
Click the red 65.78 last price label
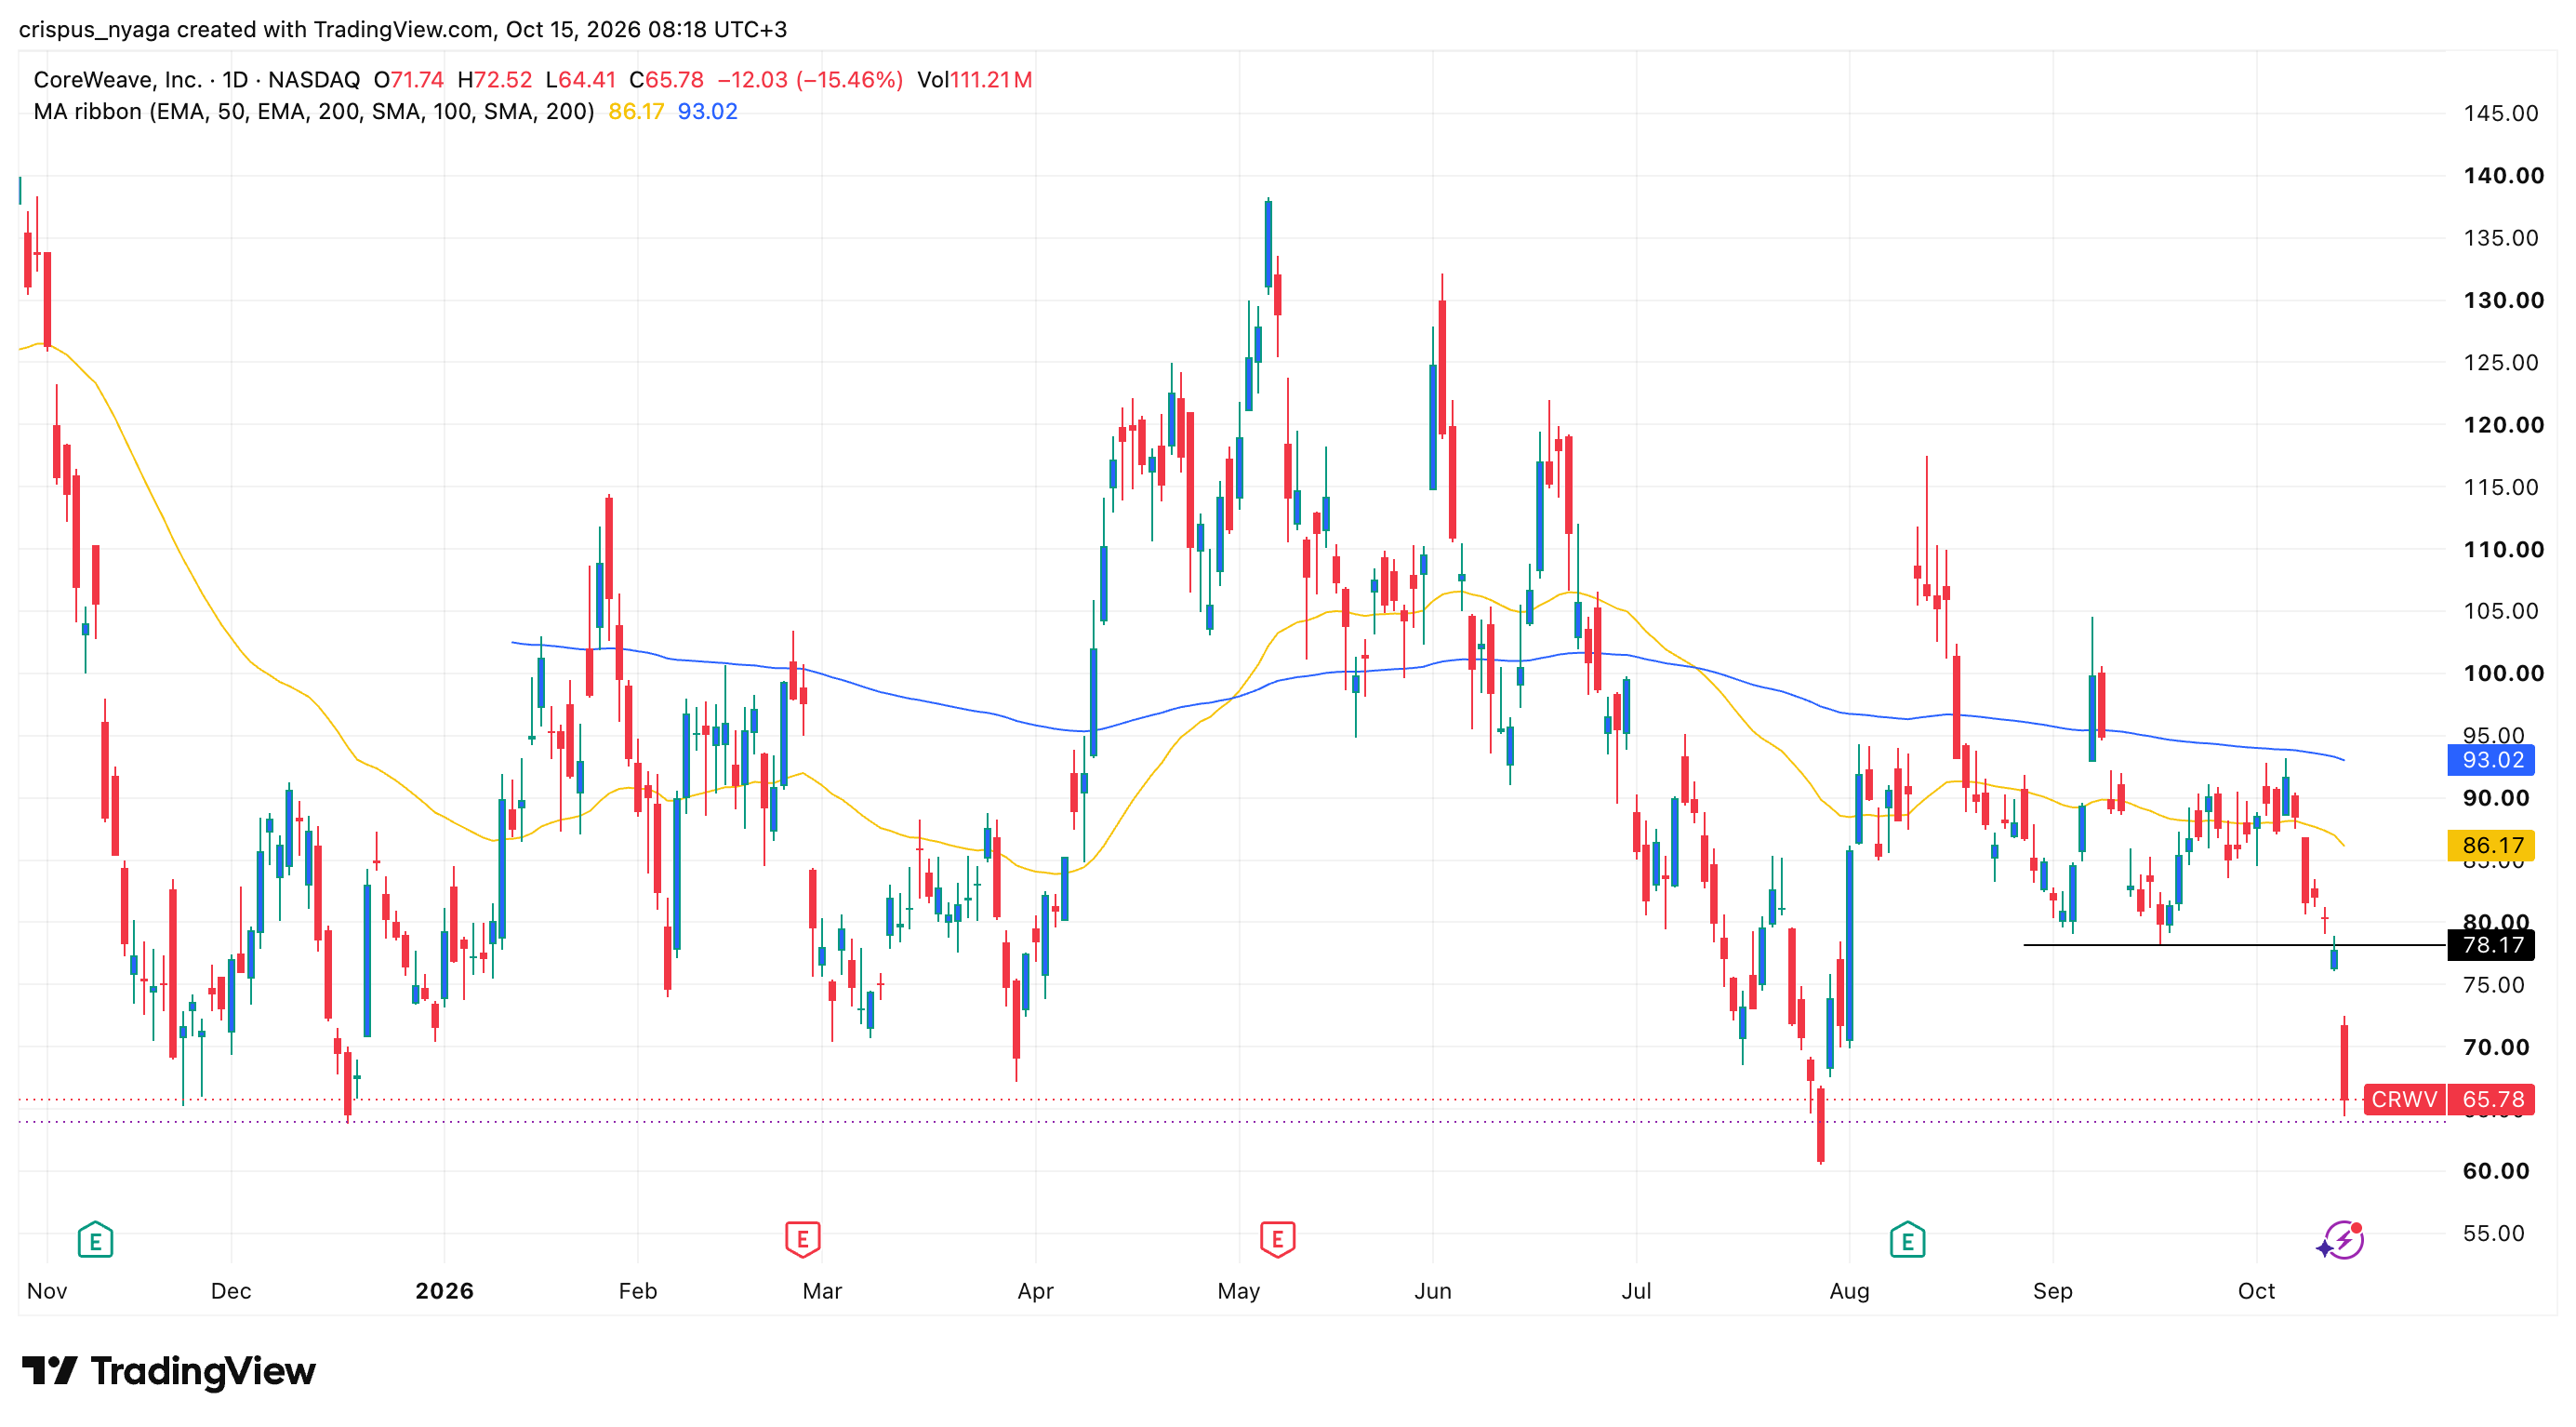tap(2492, 1099)
